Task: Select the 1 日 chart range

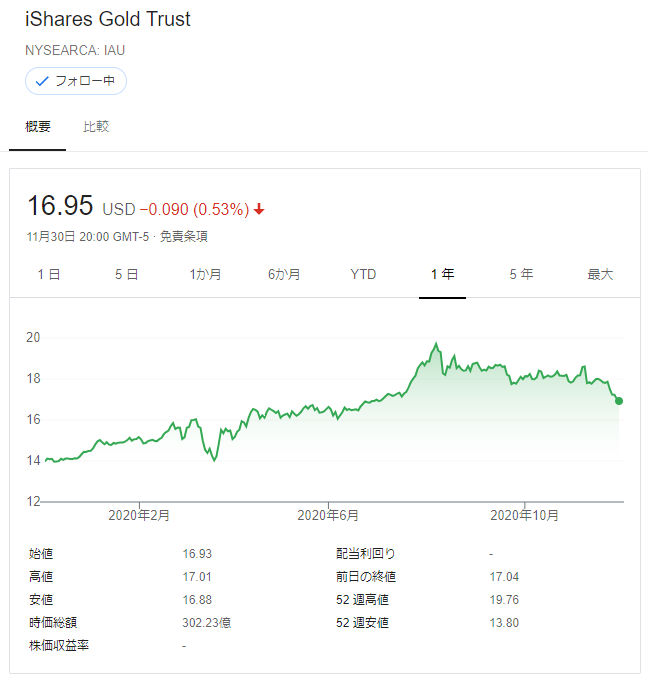Action: [49, 274]
